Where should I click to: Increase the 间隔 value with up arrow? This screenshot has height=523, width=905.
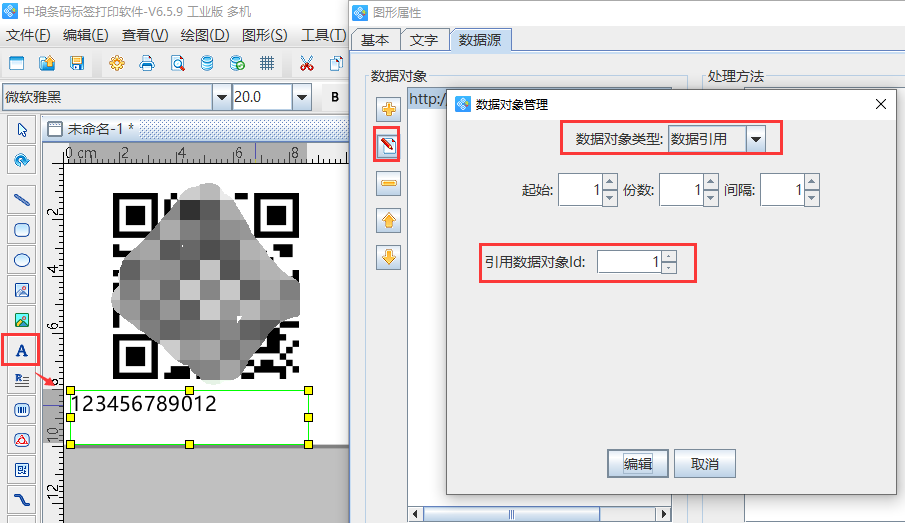pyautogui.click(x=811, y=182)
